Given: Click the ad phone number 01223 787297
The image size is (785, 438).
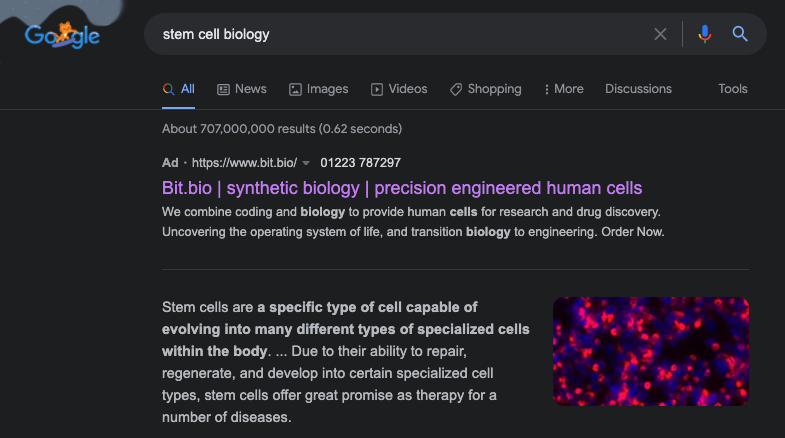Looking at the screenshot, I should pyautogui.click(x=360, y=163).
